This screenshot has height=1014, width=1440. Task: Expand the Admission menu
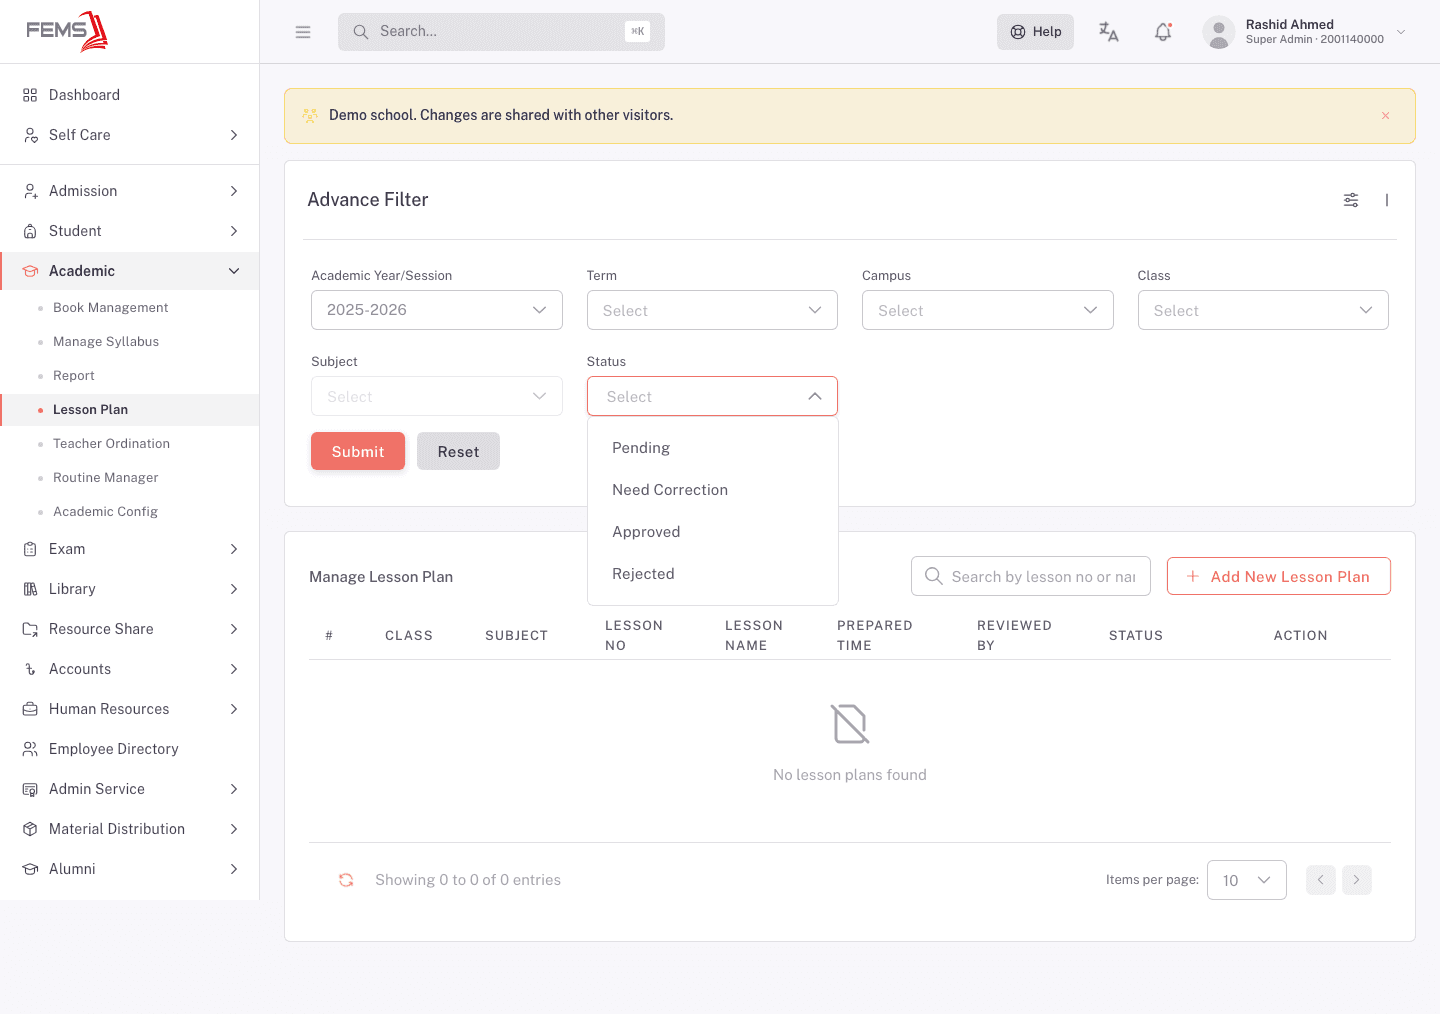(130, 191)
